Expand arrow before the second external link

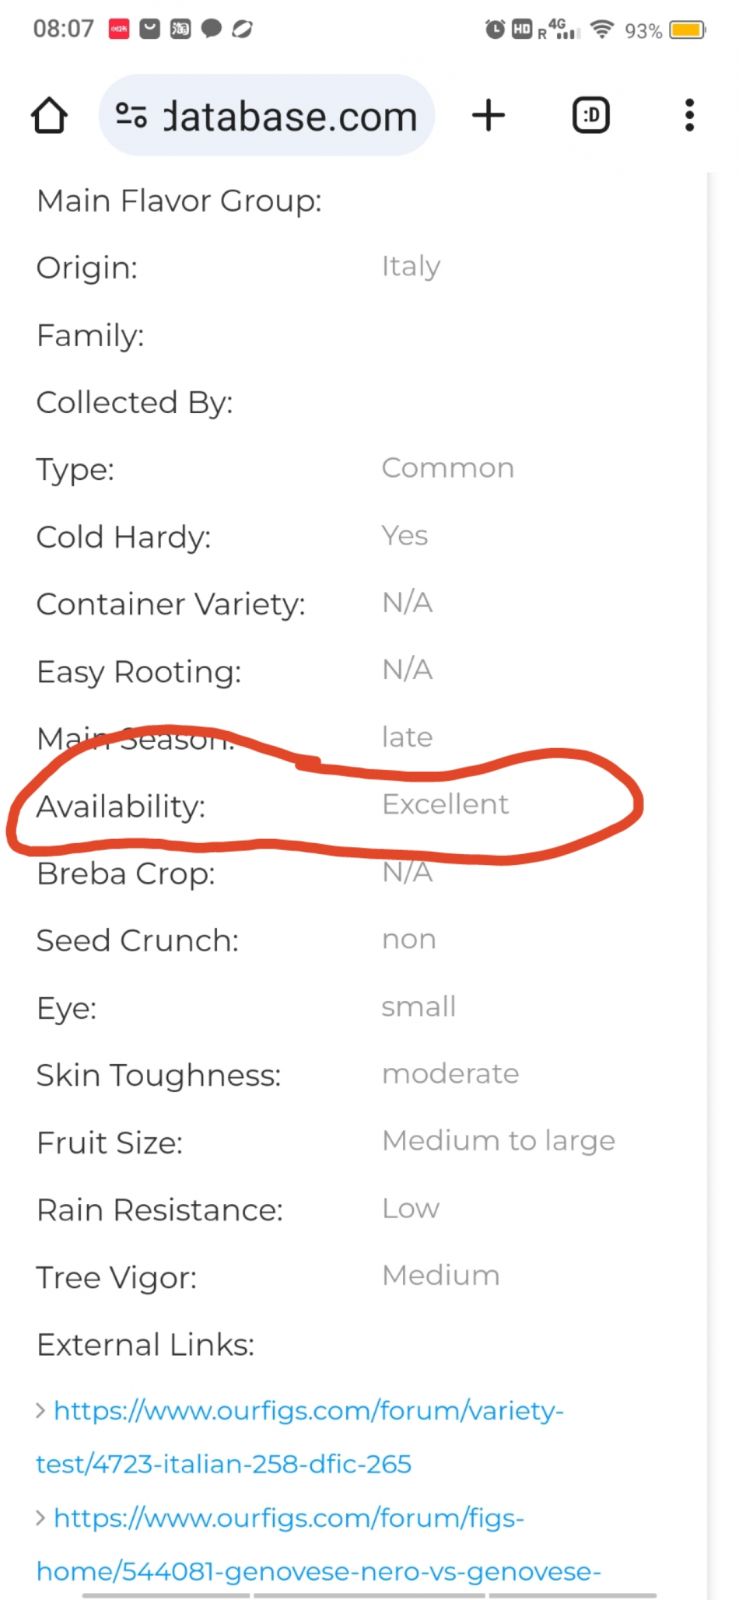(41, 1518)
